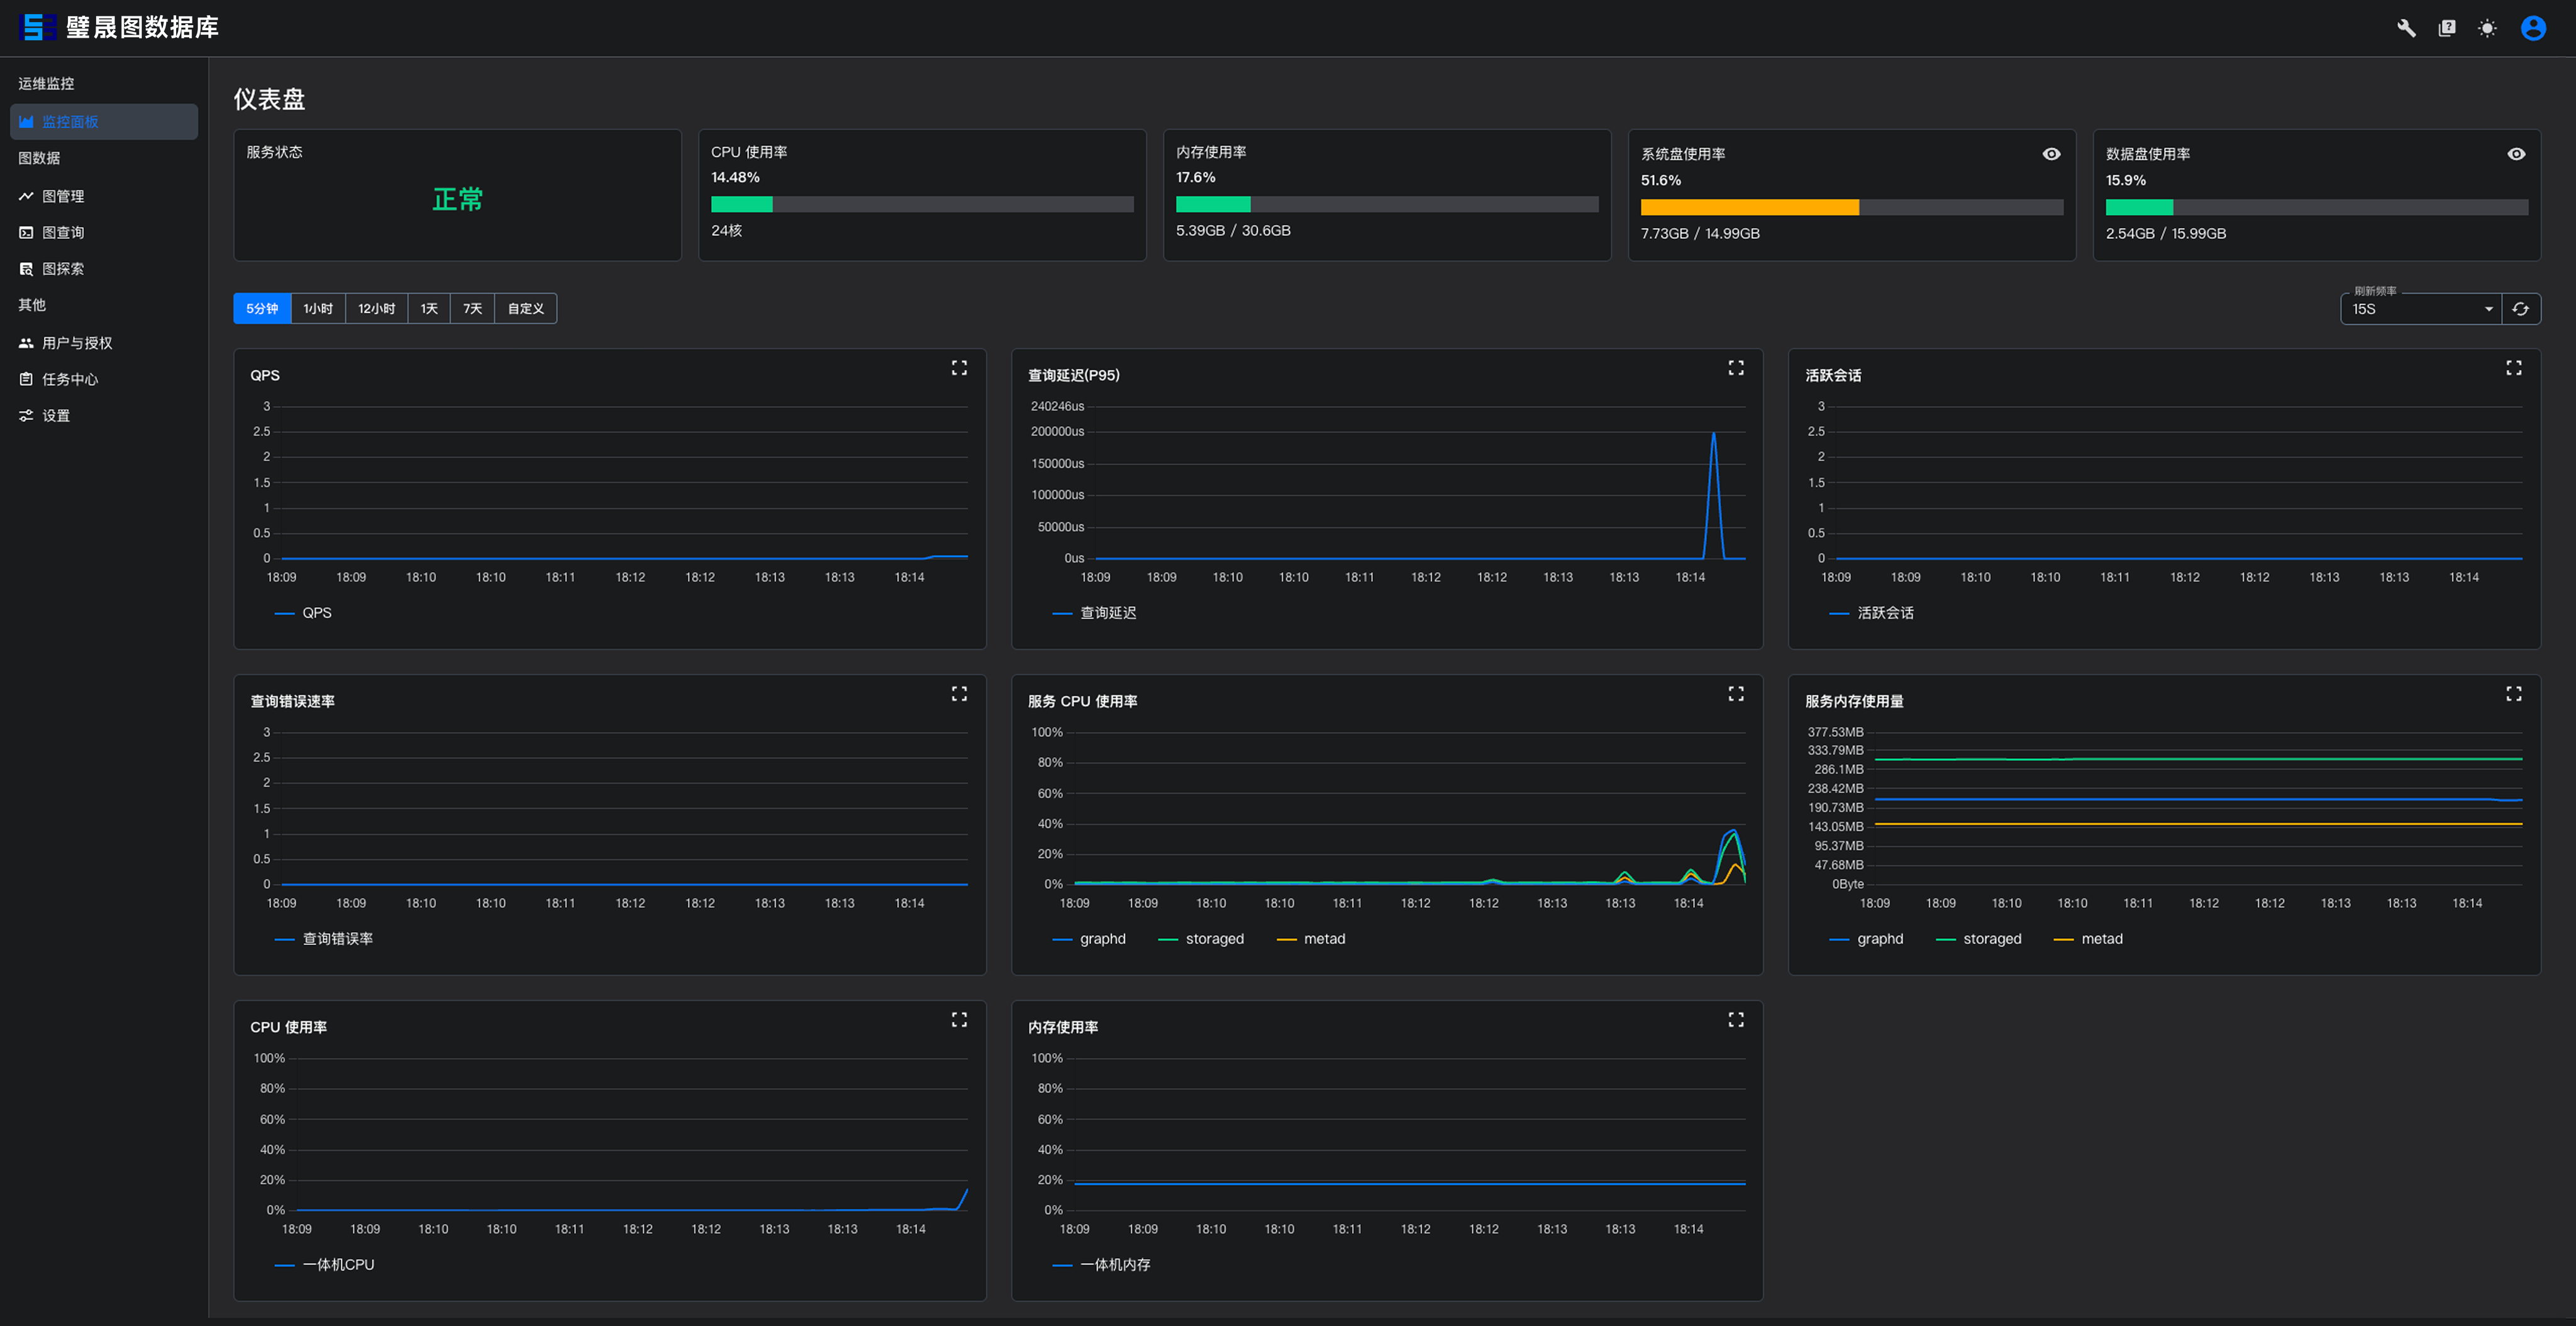Screen dimensions: 2576x1326
Task: Expand the 服务 CPU 使用率 chart fullscreen
Action: coord(1736,694)
